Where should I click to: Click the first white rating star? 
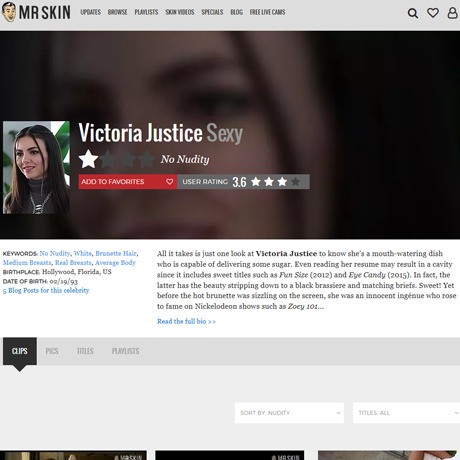tap(88, 159)
